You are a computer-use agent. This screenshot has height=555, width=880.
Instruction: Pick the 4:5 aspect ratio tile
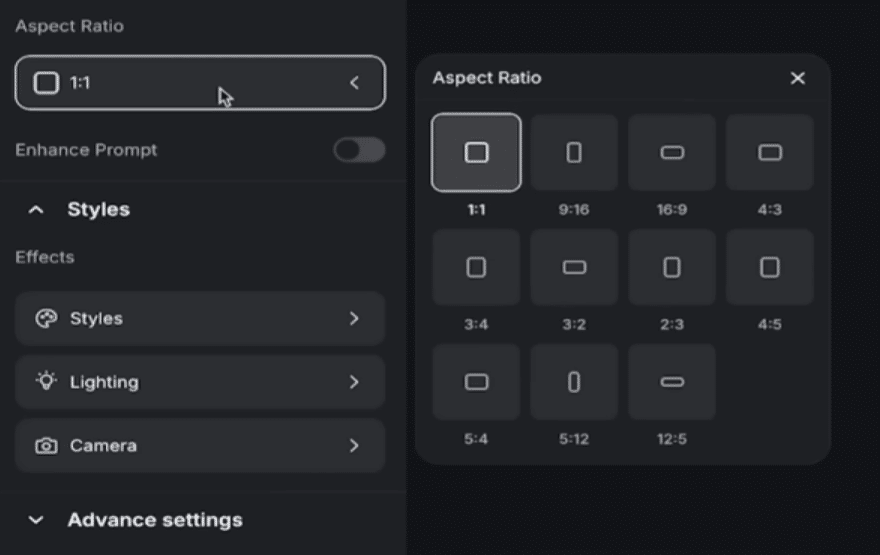coord(769,267)
